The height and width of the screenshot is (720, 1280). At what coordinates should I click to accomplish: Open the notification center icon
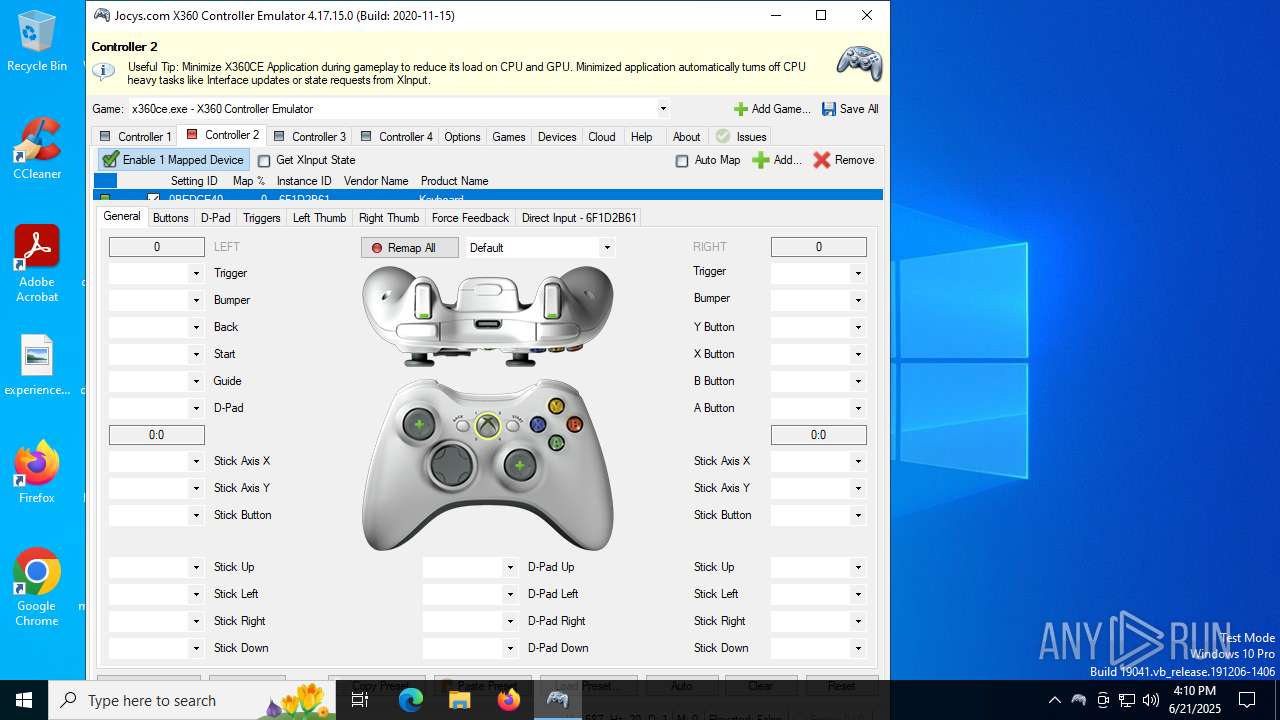coord(1247,700)
